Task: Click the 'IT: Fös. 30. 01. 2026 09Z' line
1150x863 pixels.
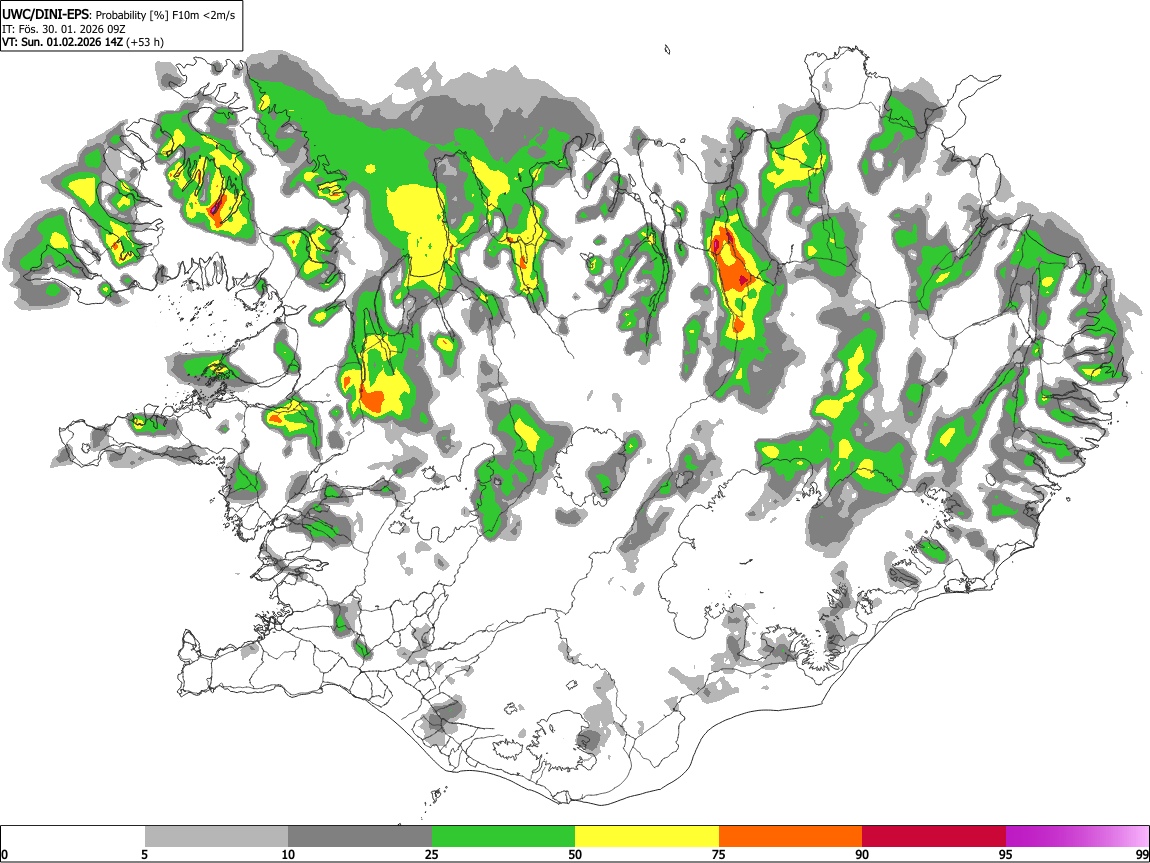Action: [64, 29]
